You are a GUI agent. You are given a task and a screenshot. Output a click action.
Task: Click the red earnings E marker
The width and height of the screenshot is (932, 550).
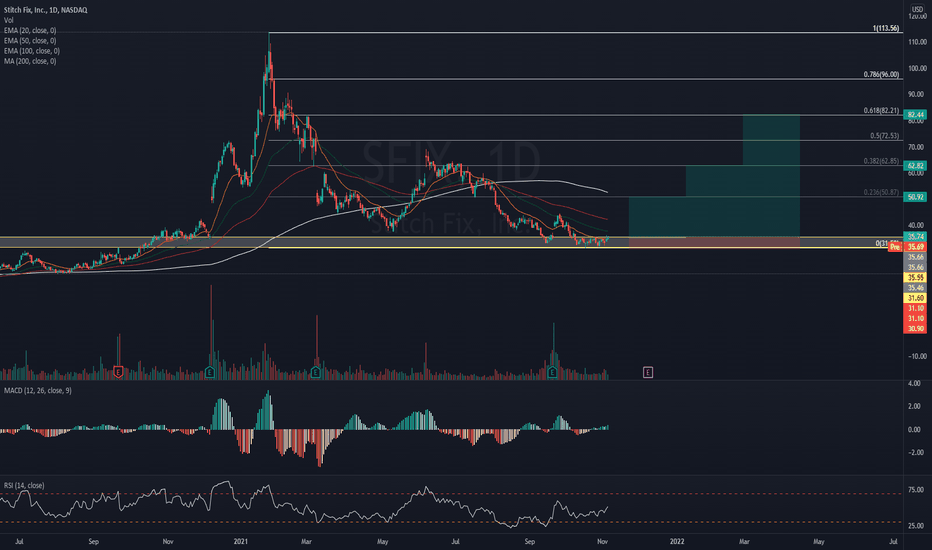tap(118, 372)
